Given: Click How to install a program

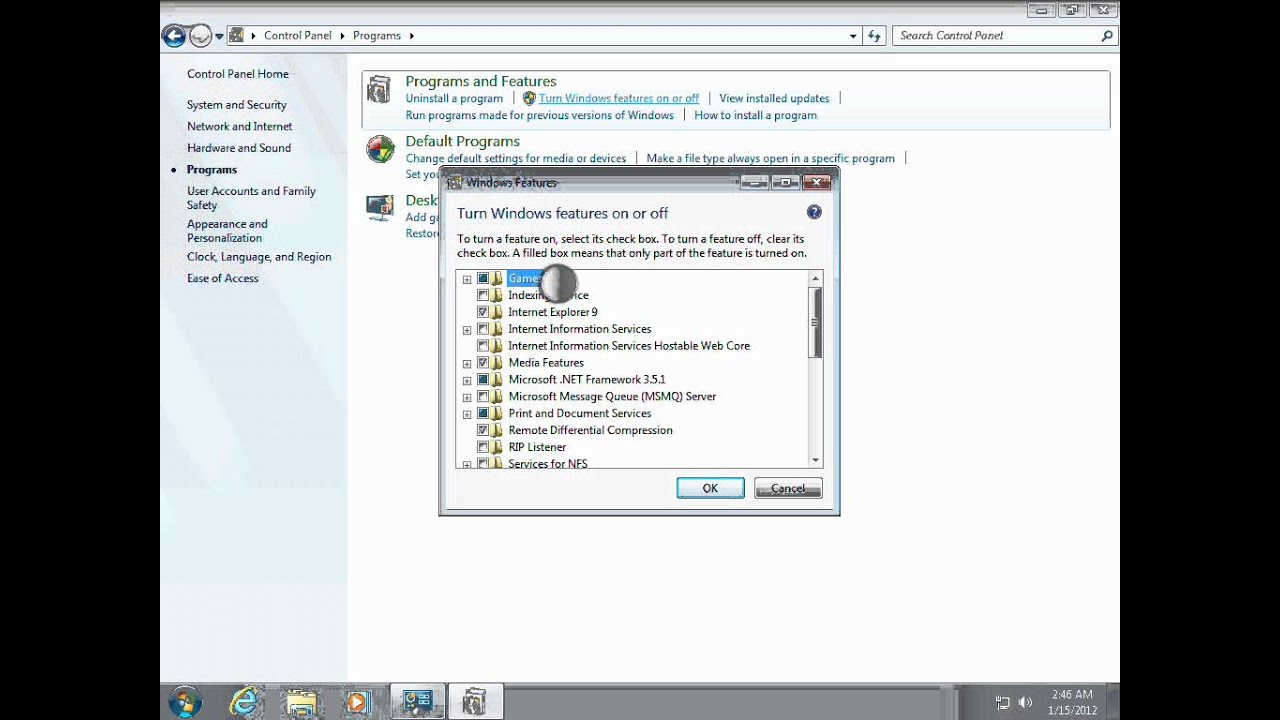Looking at the screenshot, I should pyautogui.click(x=755, y=116).
